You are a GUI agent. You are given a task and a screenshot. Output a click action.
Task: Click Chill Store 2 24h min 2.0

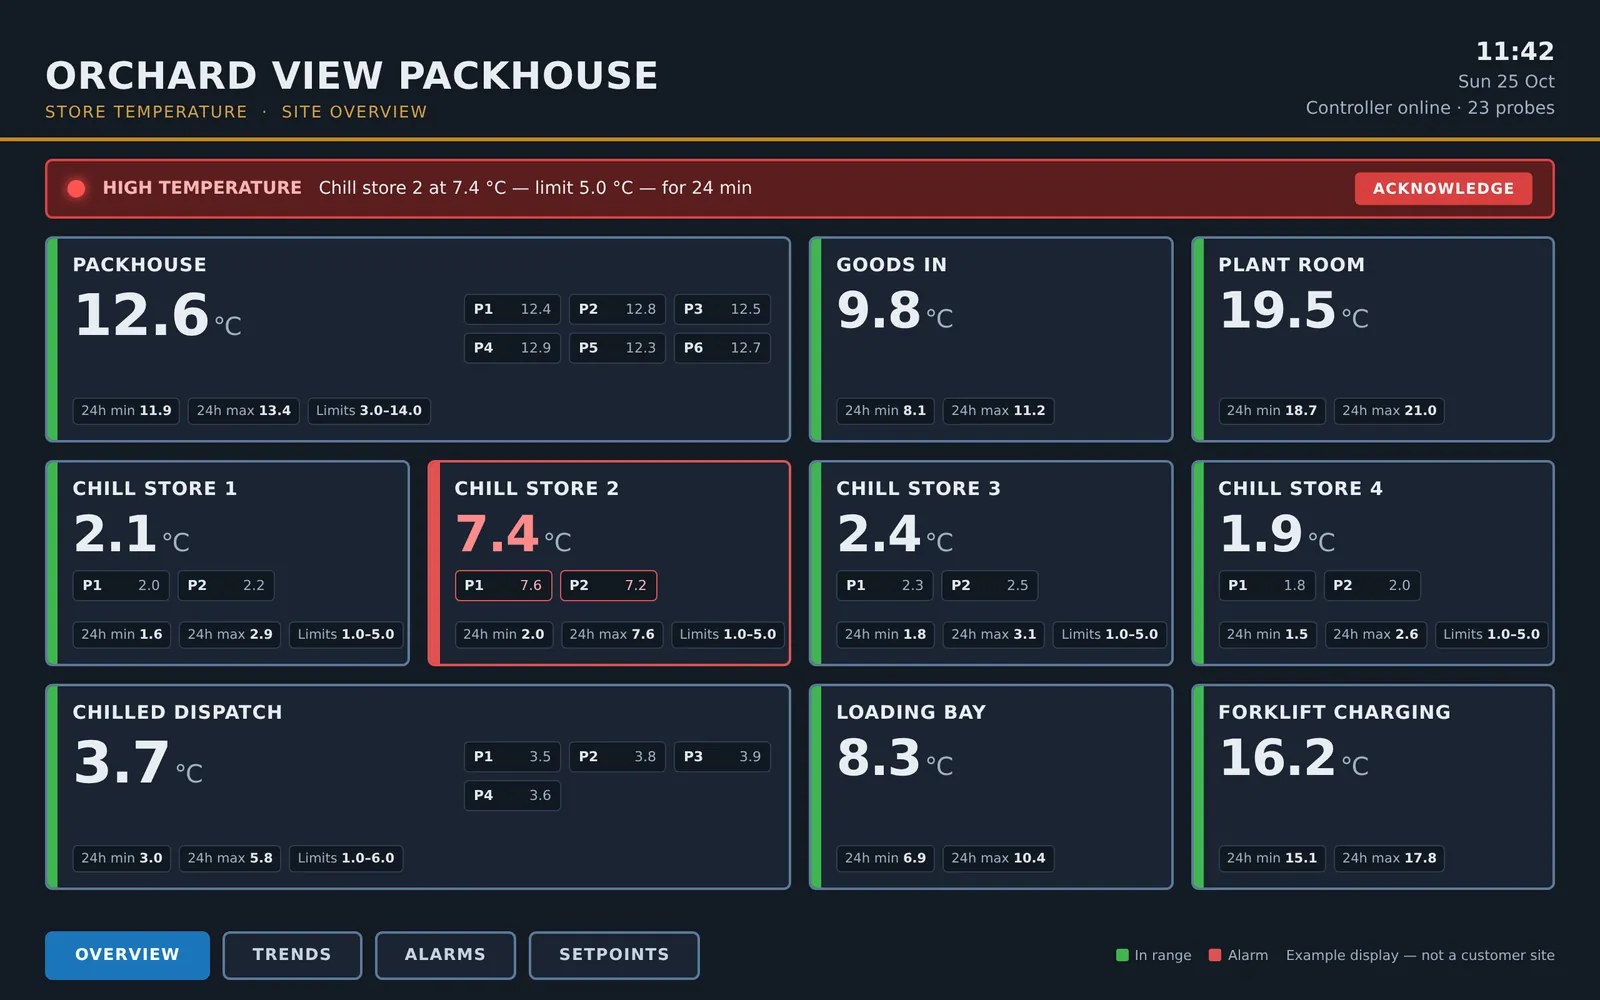coord(504,635)
